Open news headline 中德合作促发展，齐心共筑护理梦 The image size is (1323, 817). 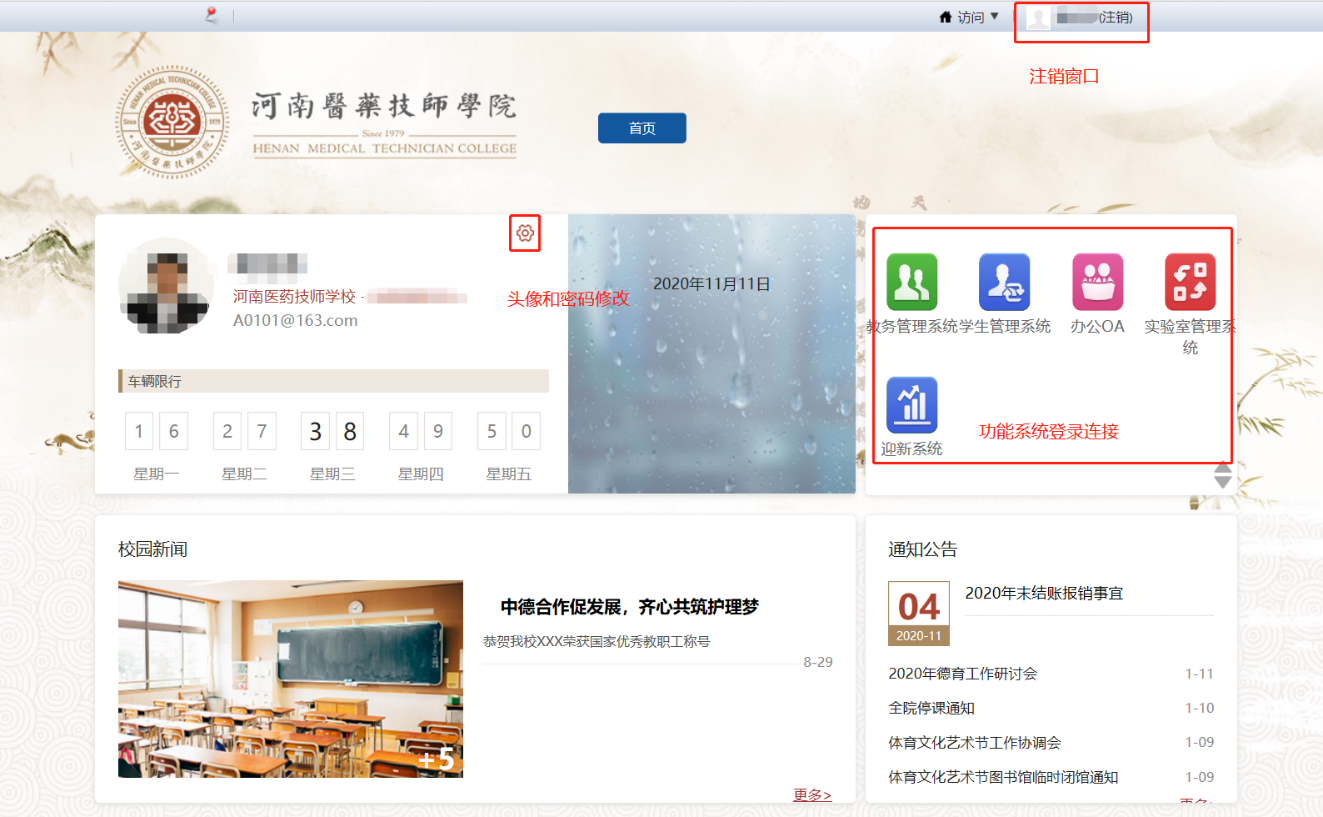pyautogui.click(x=630, y=607)
